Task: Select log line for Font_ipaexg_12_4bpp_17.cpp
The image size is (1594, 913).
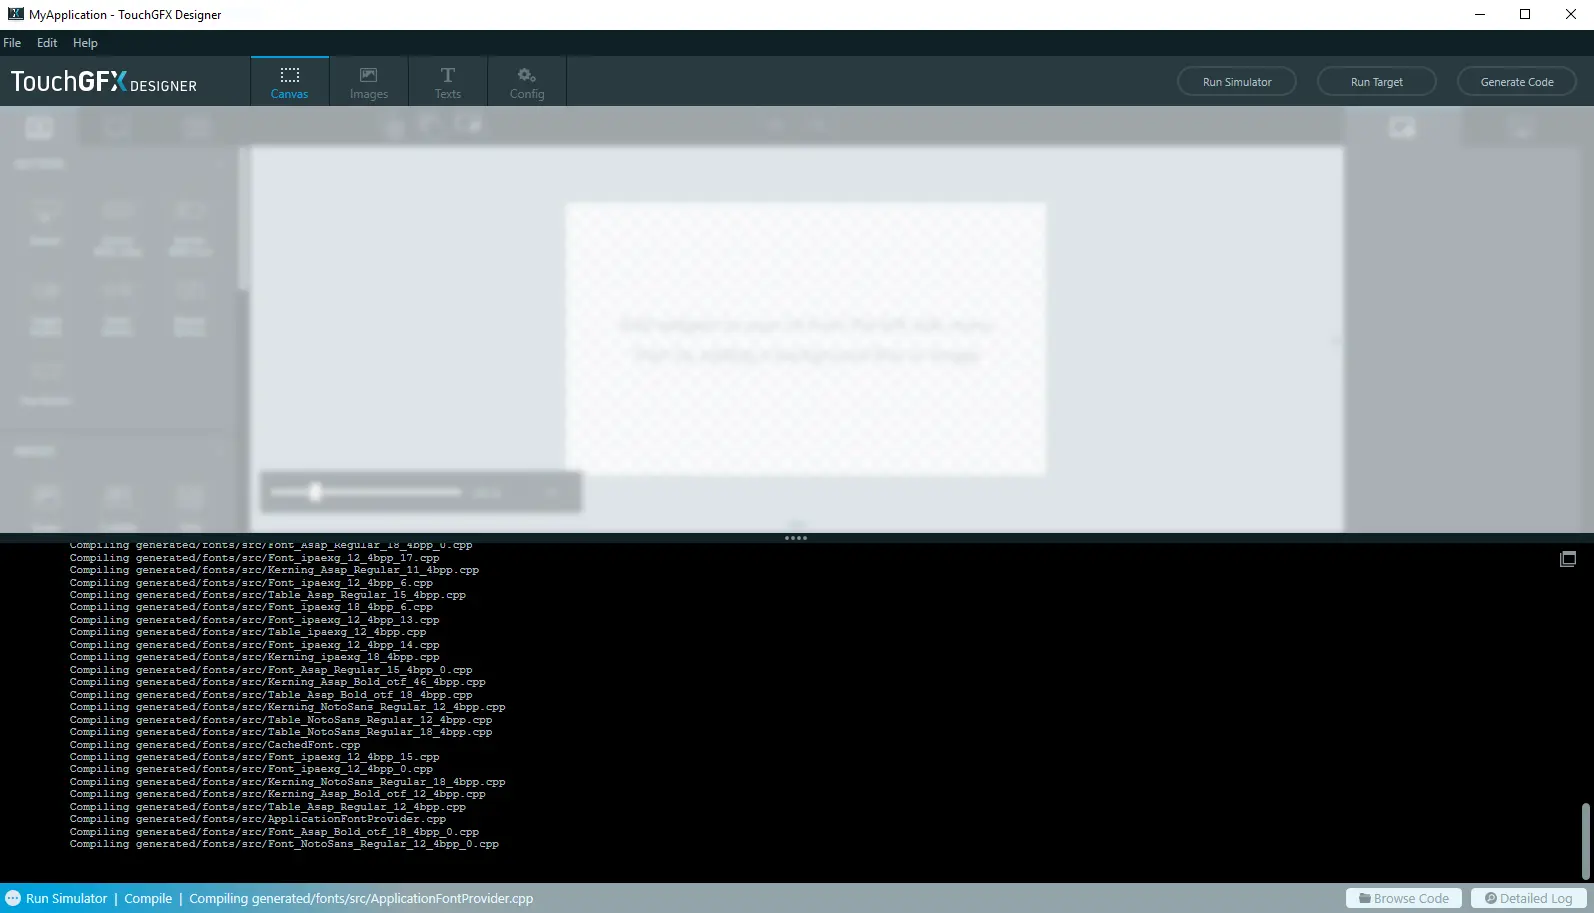Action: click(254, 558)
